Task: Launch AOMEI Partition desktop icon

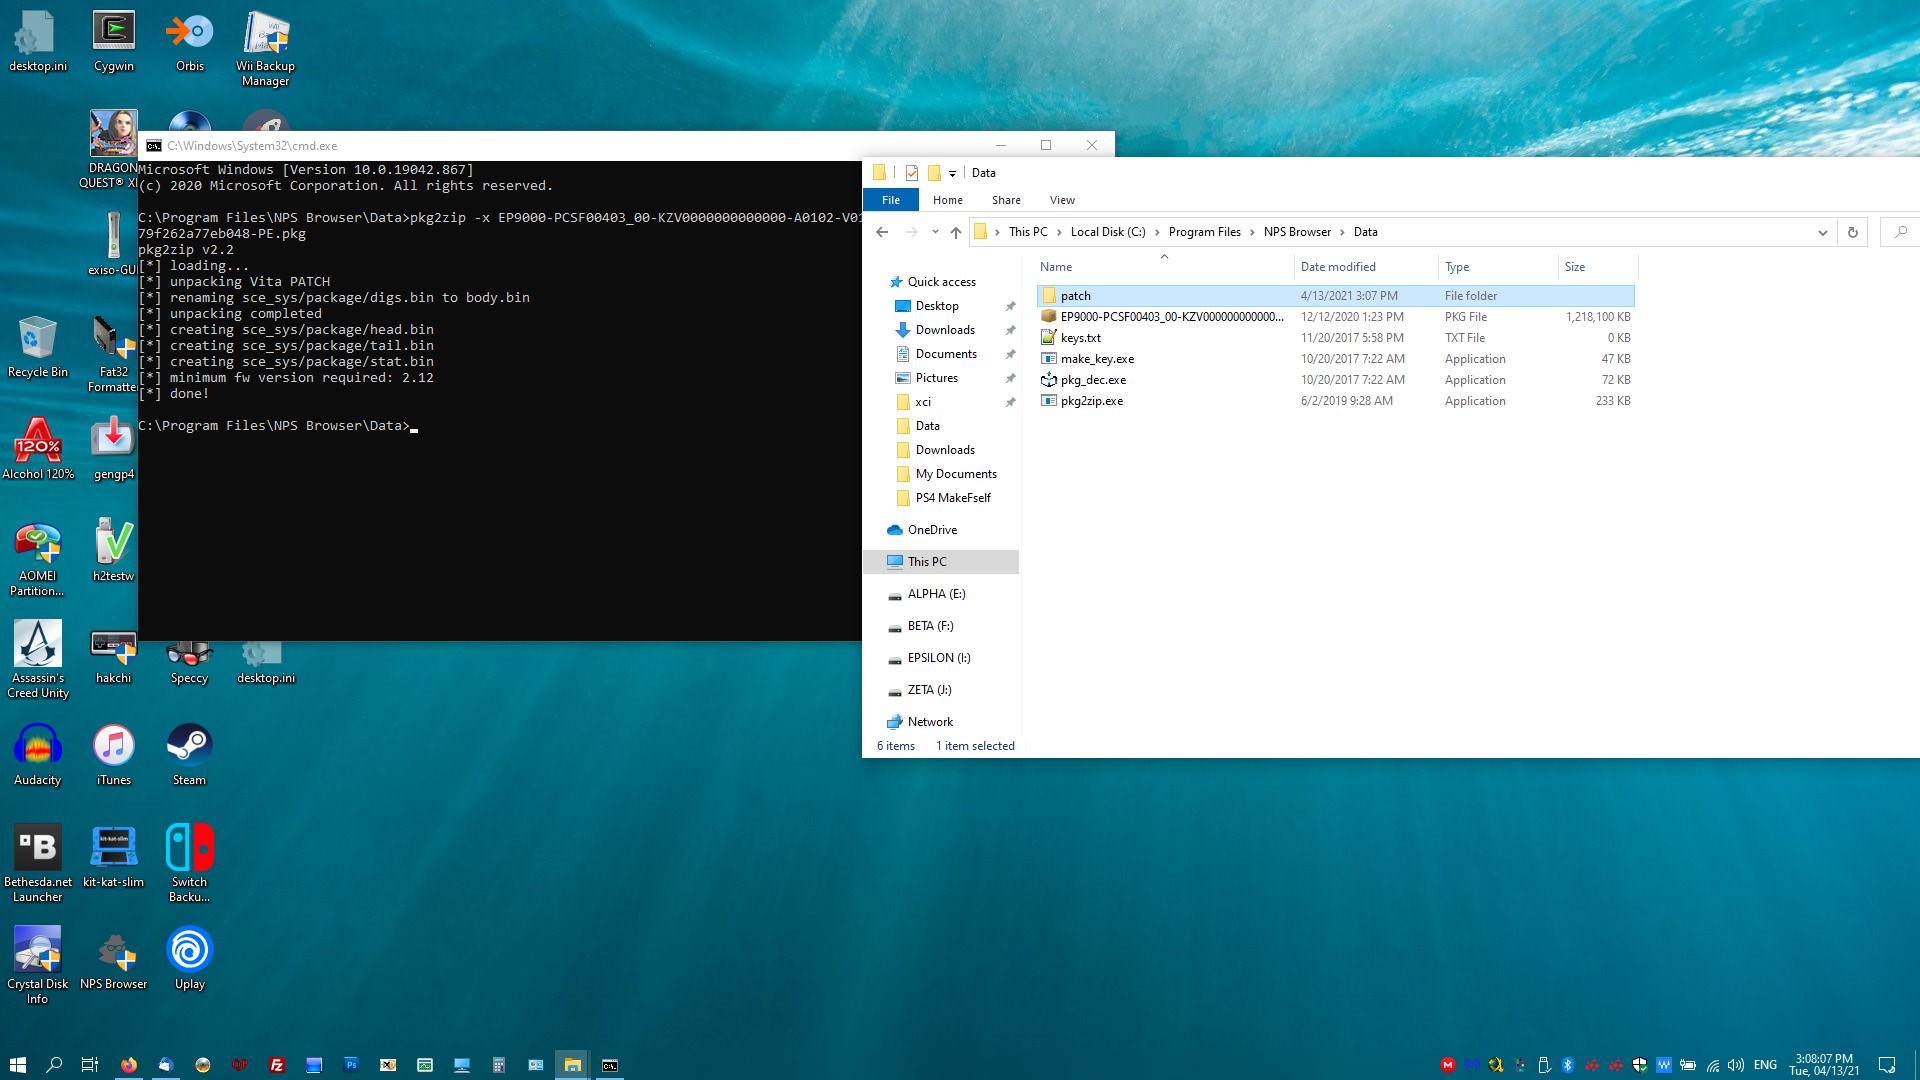Action: [38, 559]
